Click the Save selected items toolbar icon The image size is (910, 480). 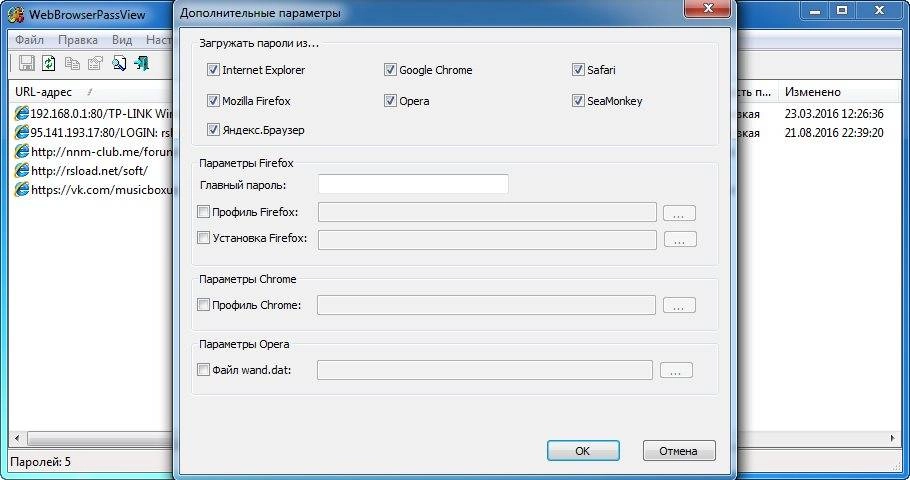(27, 63)
